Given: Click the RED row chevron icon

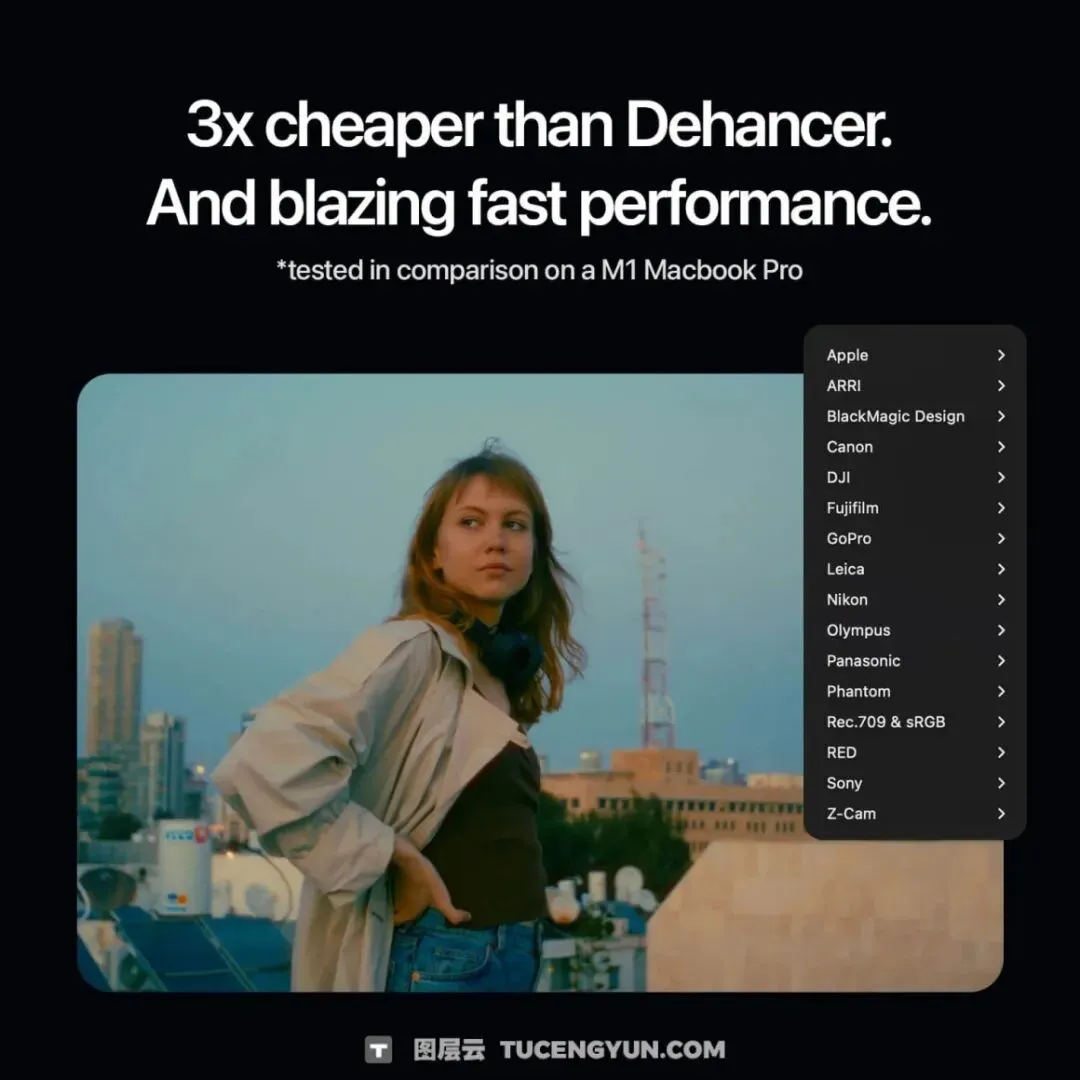Looking at the screenshot, I should (x=1001, y=753).
